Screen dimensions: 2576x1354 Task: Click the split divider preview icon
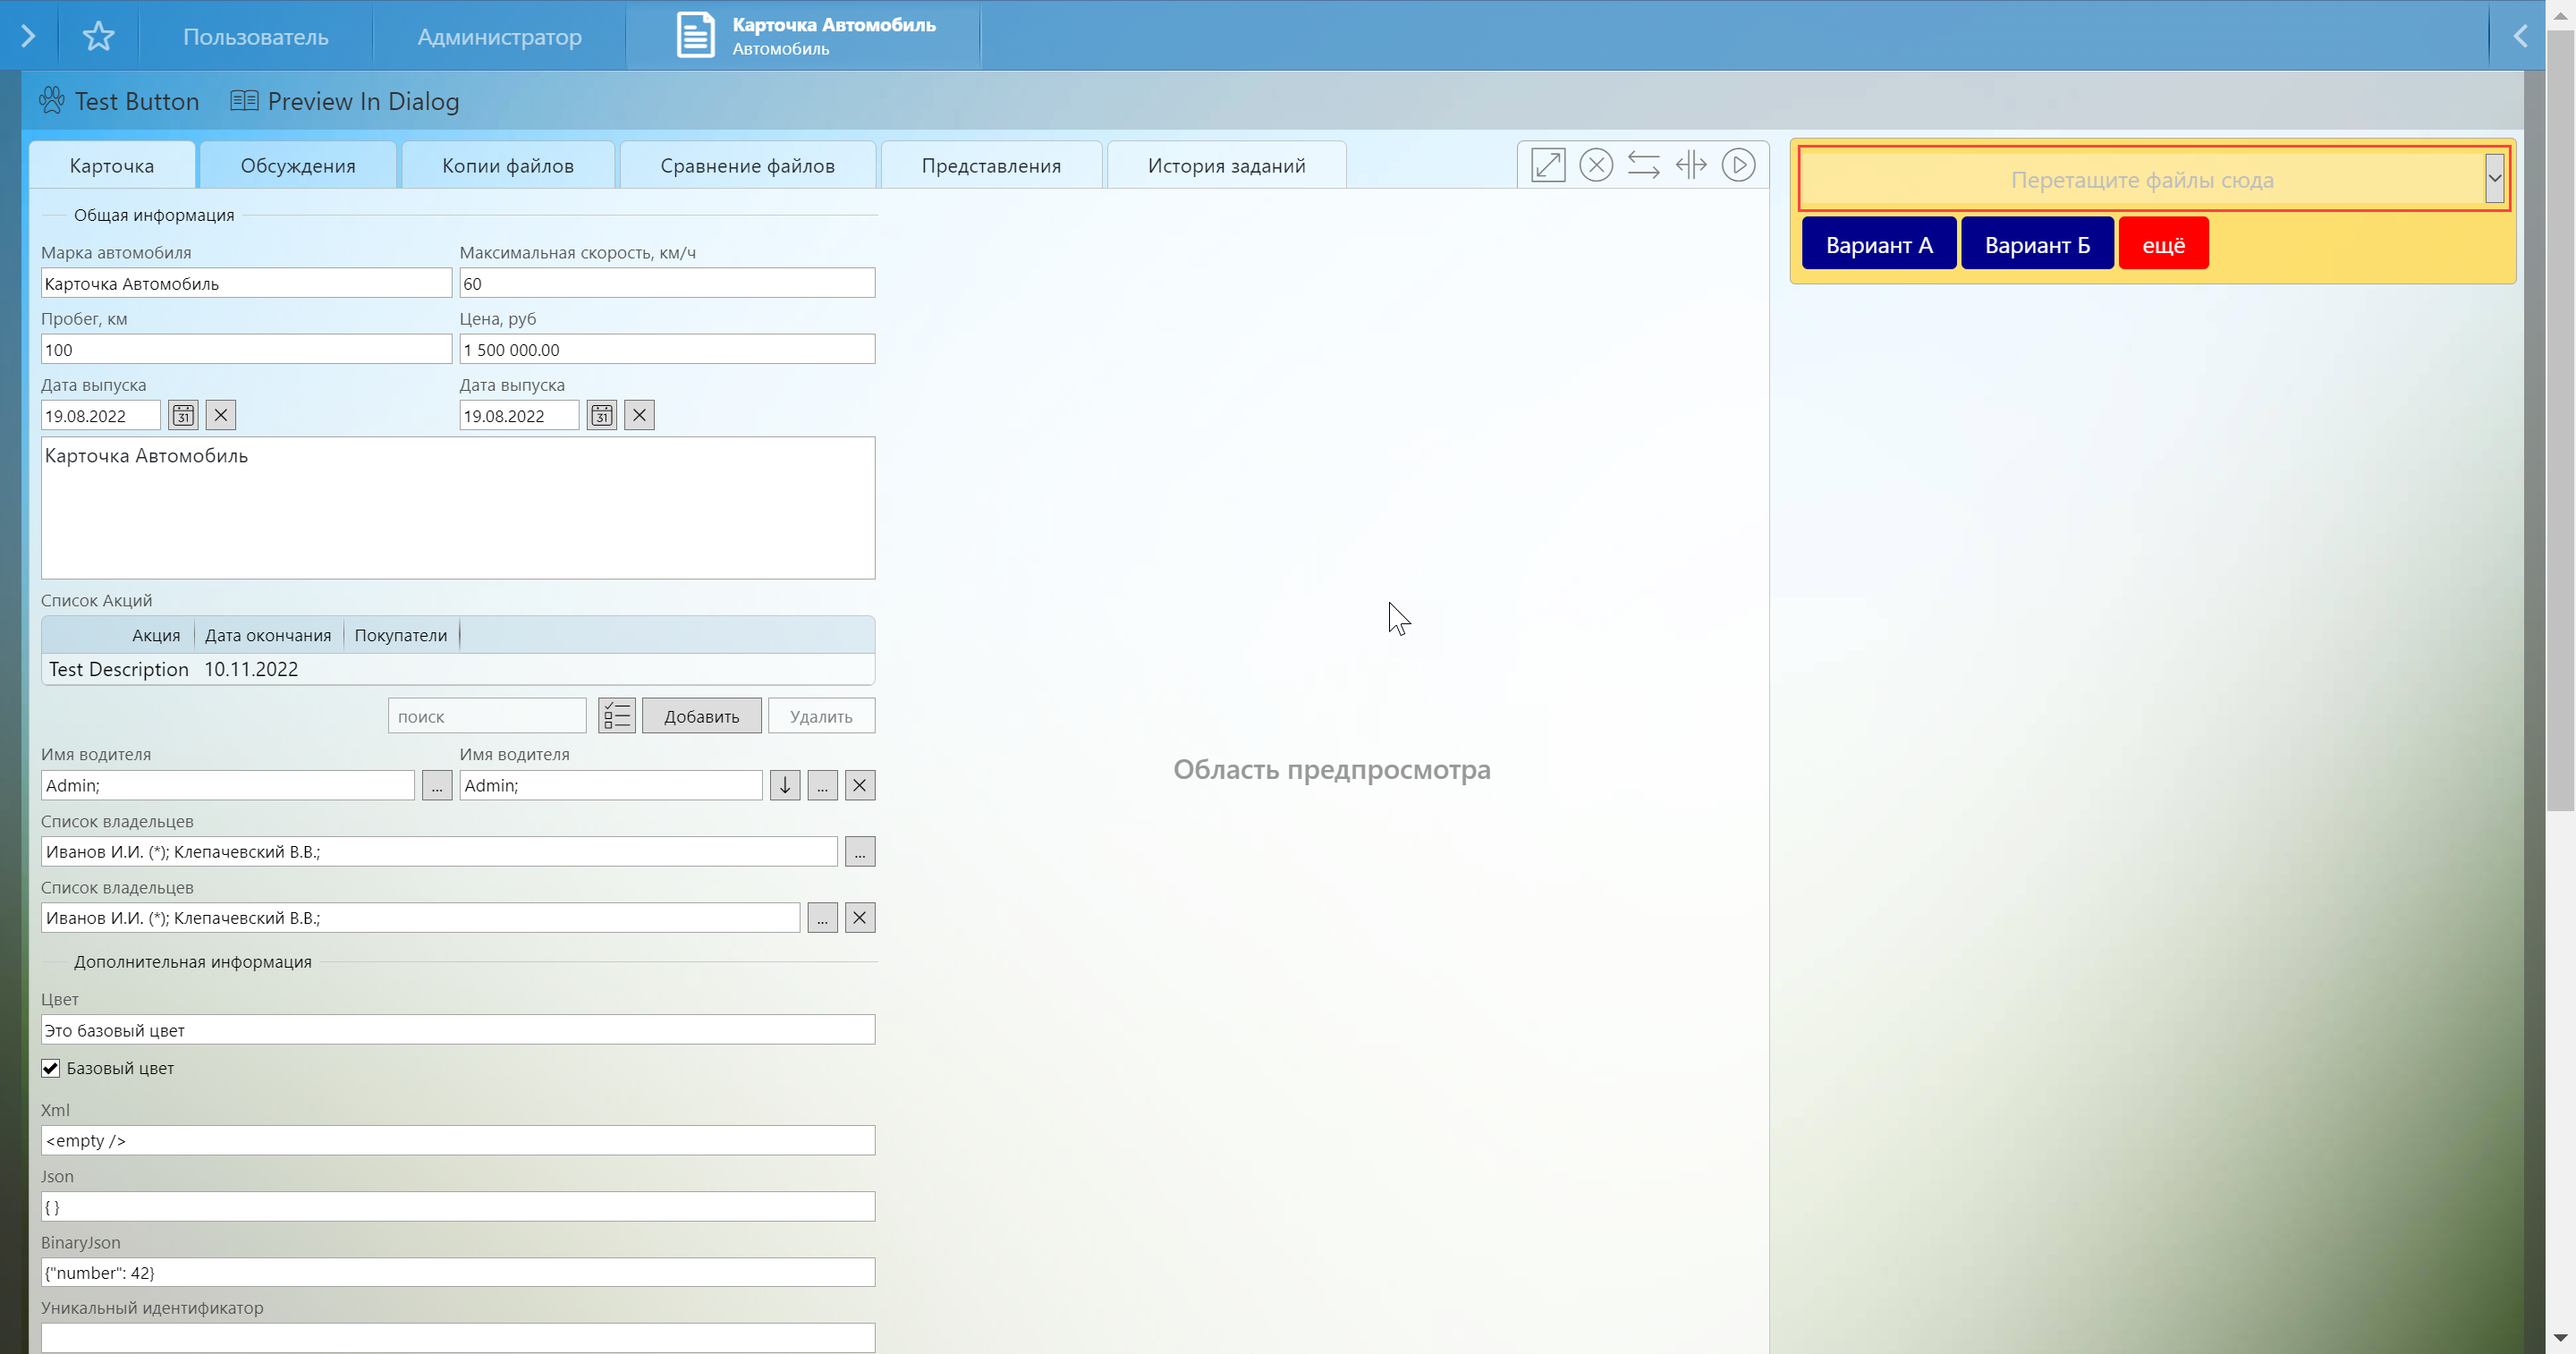coord(1691,165)
